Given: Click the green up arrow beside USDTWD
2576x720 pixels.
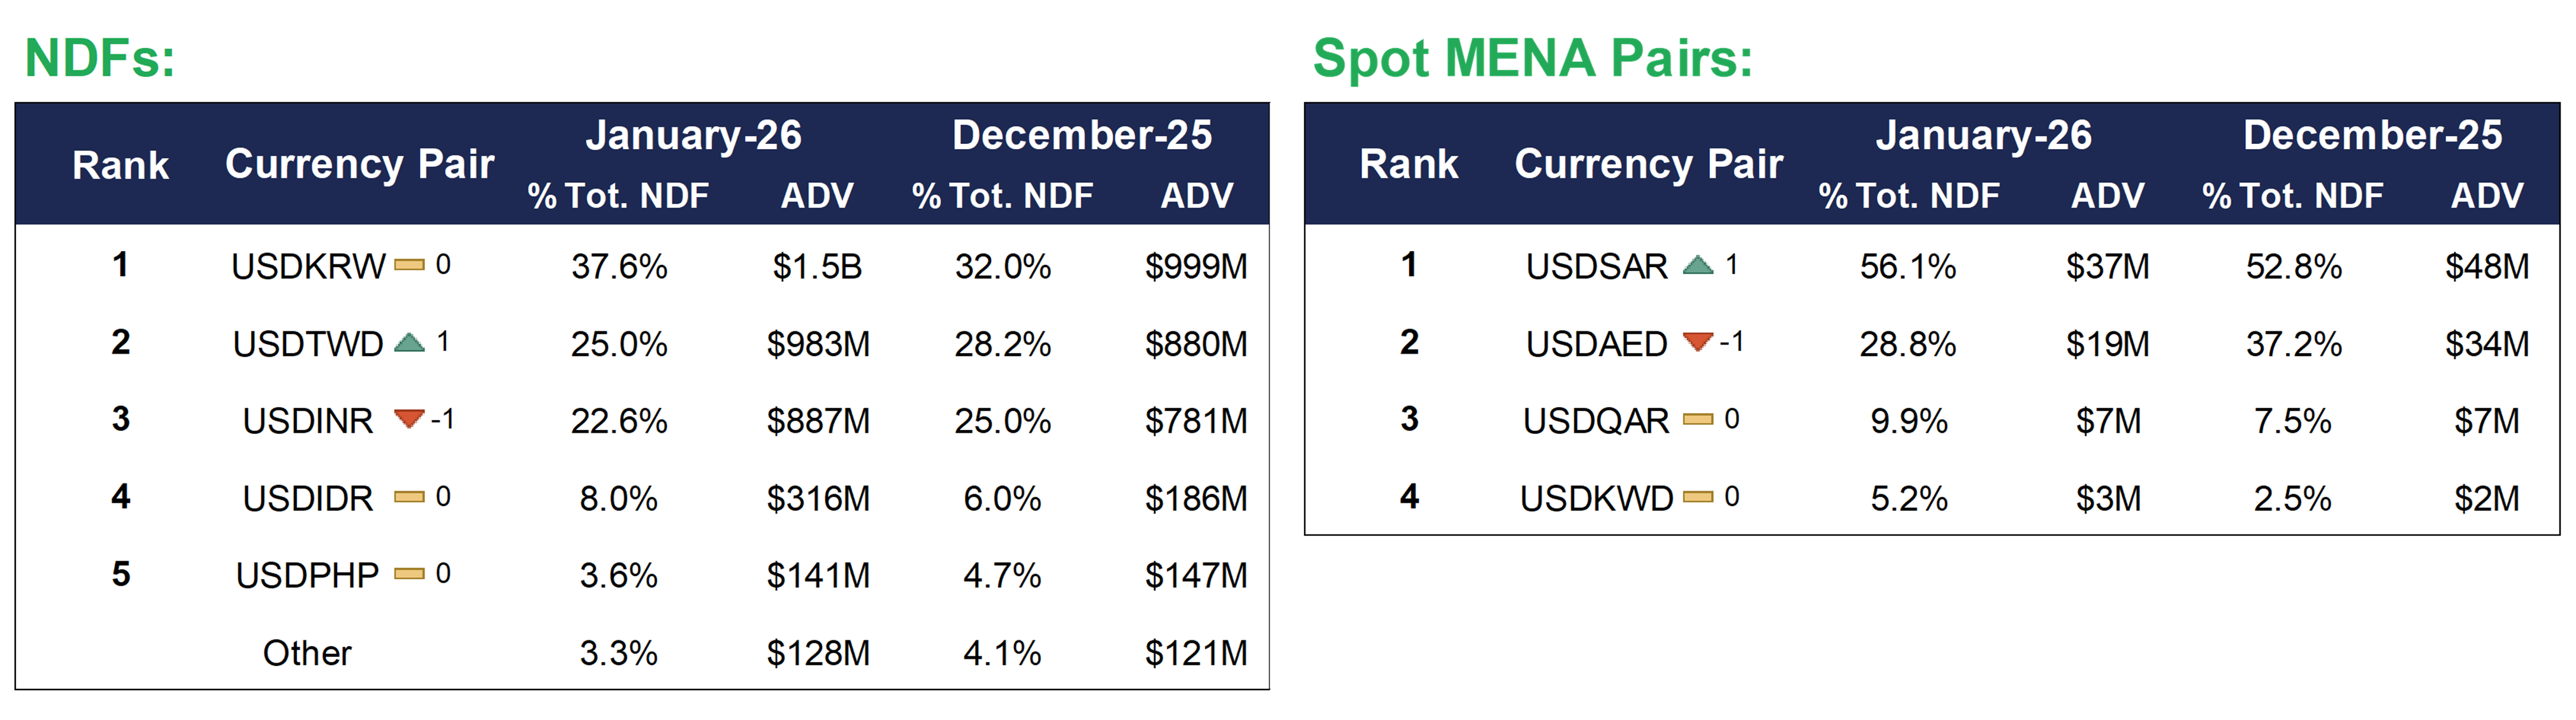Looking at the screenshot, I should tap(409, 343).
